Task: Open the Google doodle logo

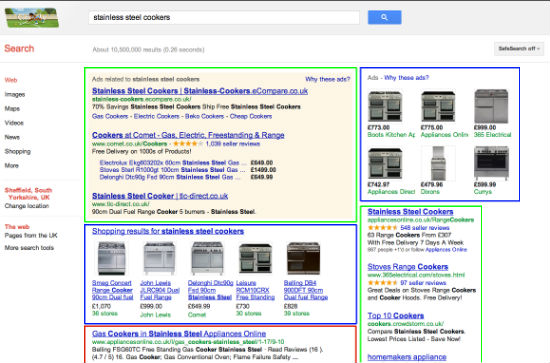Action: point(32,18)
